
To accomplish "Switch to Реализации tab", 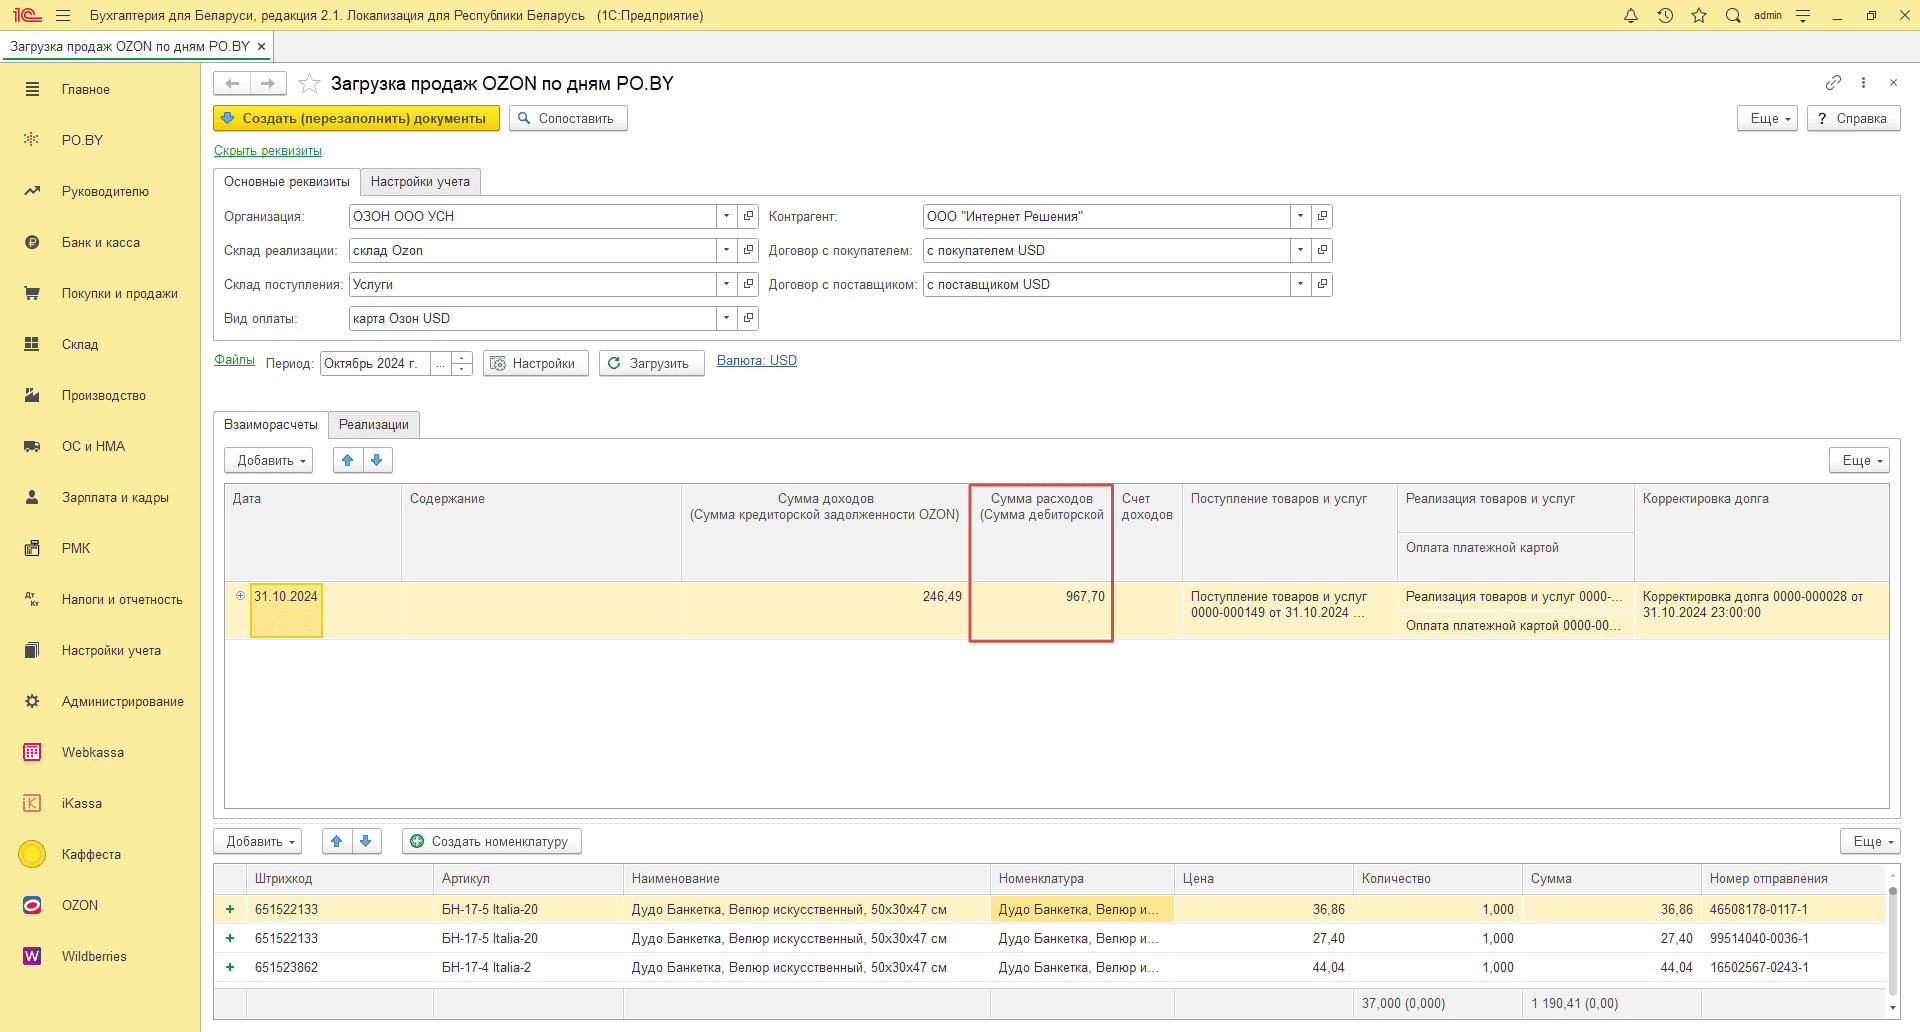I will pos(374,424).
